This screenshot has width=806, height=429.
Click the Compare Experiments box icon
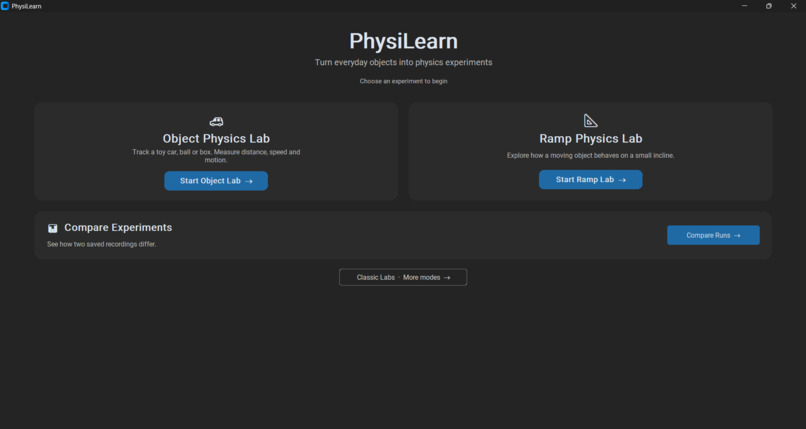point(52,228)
